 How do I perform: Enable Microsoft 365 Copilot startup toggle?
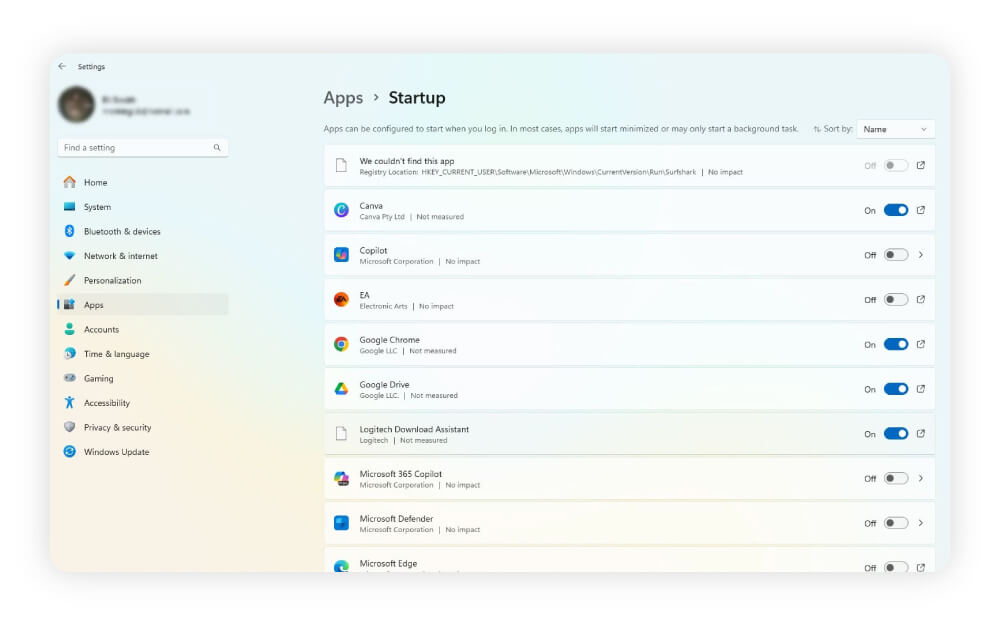[895, 478]
